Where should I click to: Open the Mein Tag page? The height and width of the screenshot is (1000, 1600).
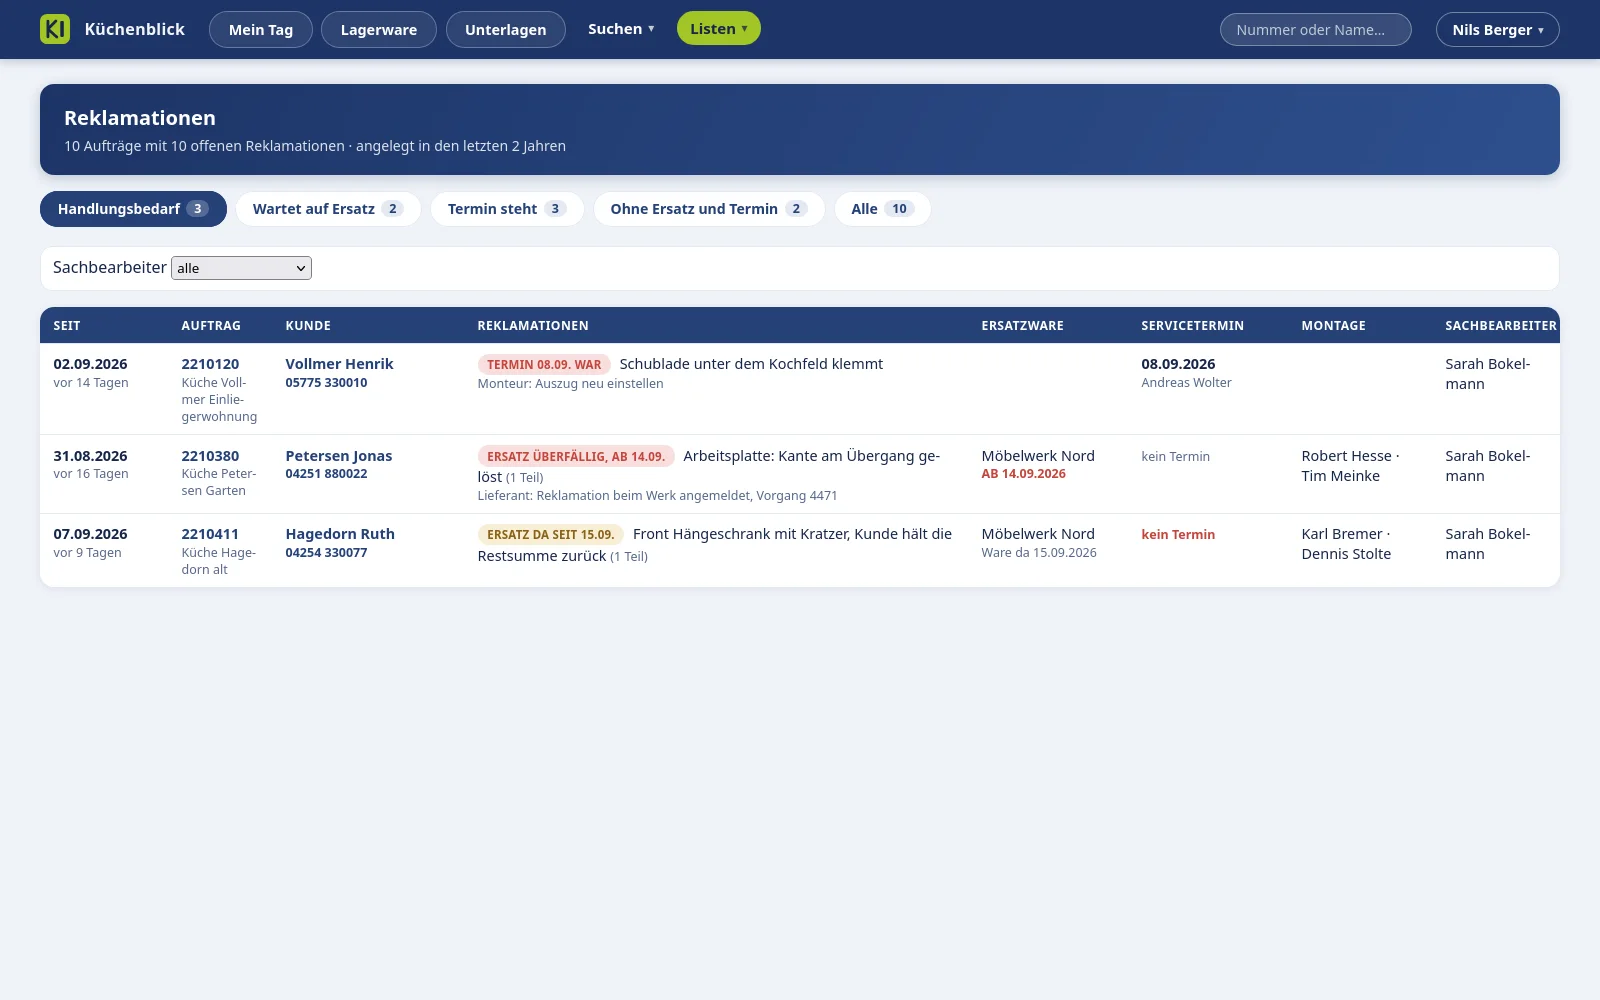[261, 29]
